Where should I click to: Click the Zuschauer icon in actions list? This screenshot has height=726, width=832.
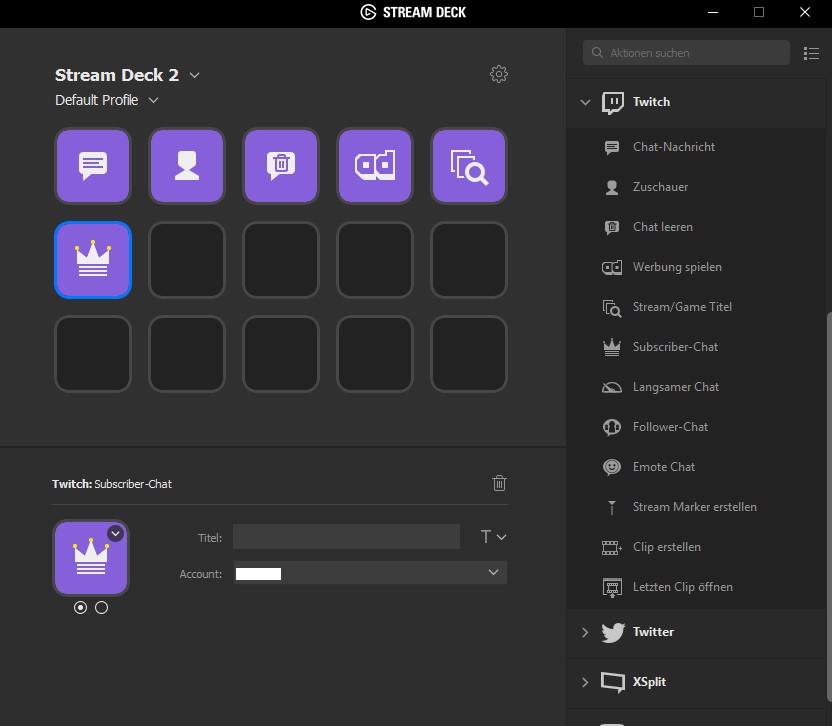coord(612,187)
